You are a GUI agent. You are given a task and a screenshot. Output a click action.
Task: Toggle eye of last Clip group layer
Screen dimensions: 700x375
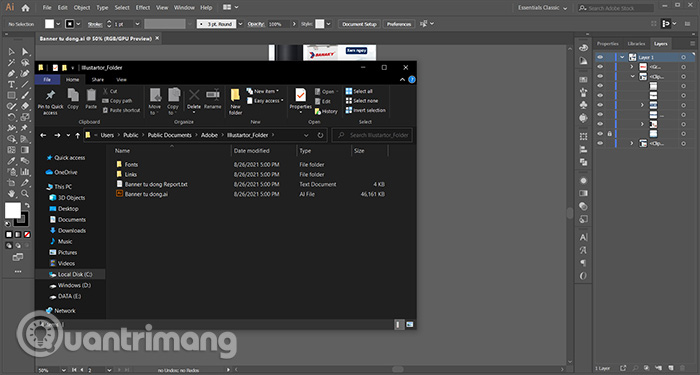pos(600,143)
